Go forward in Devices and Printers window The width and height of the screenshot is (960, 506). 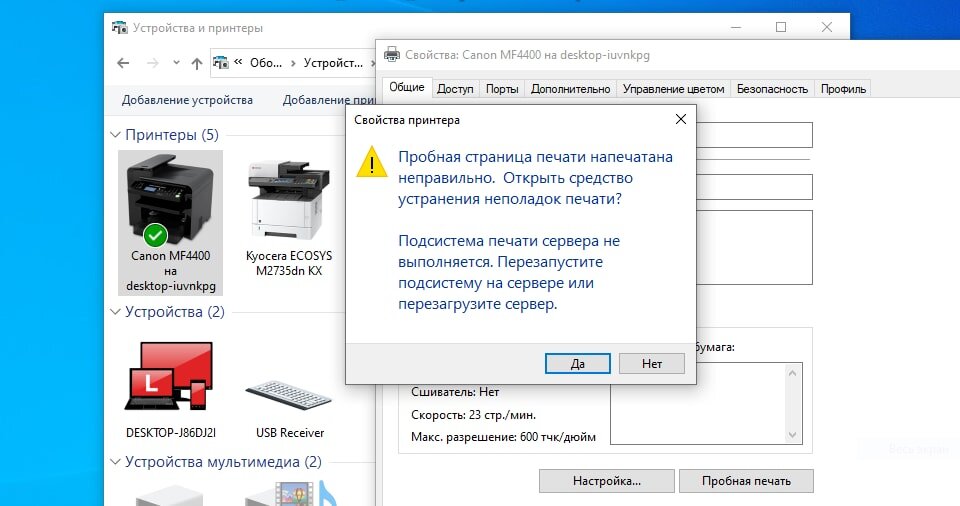tap(152, 63)
